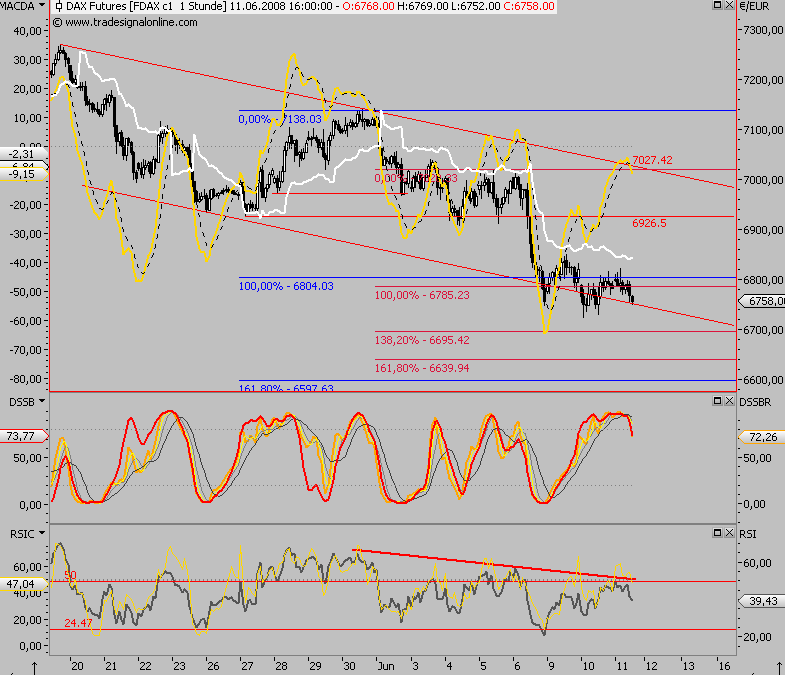Click the 73,77 DSSB value marker
The image size is (785, 675).
pyautogui.click(x=24, y=436)
